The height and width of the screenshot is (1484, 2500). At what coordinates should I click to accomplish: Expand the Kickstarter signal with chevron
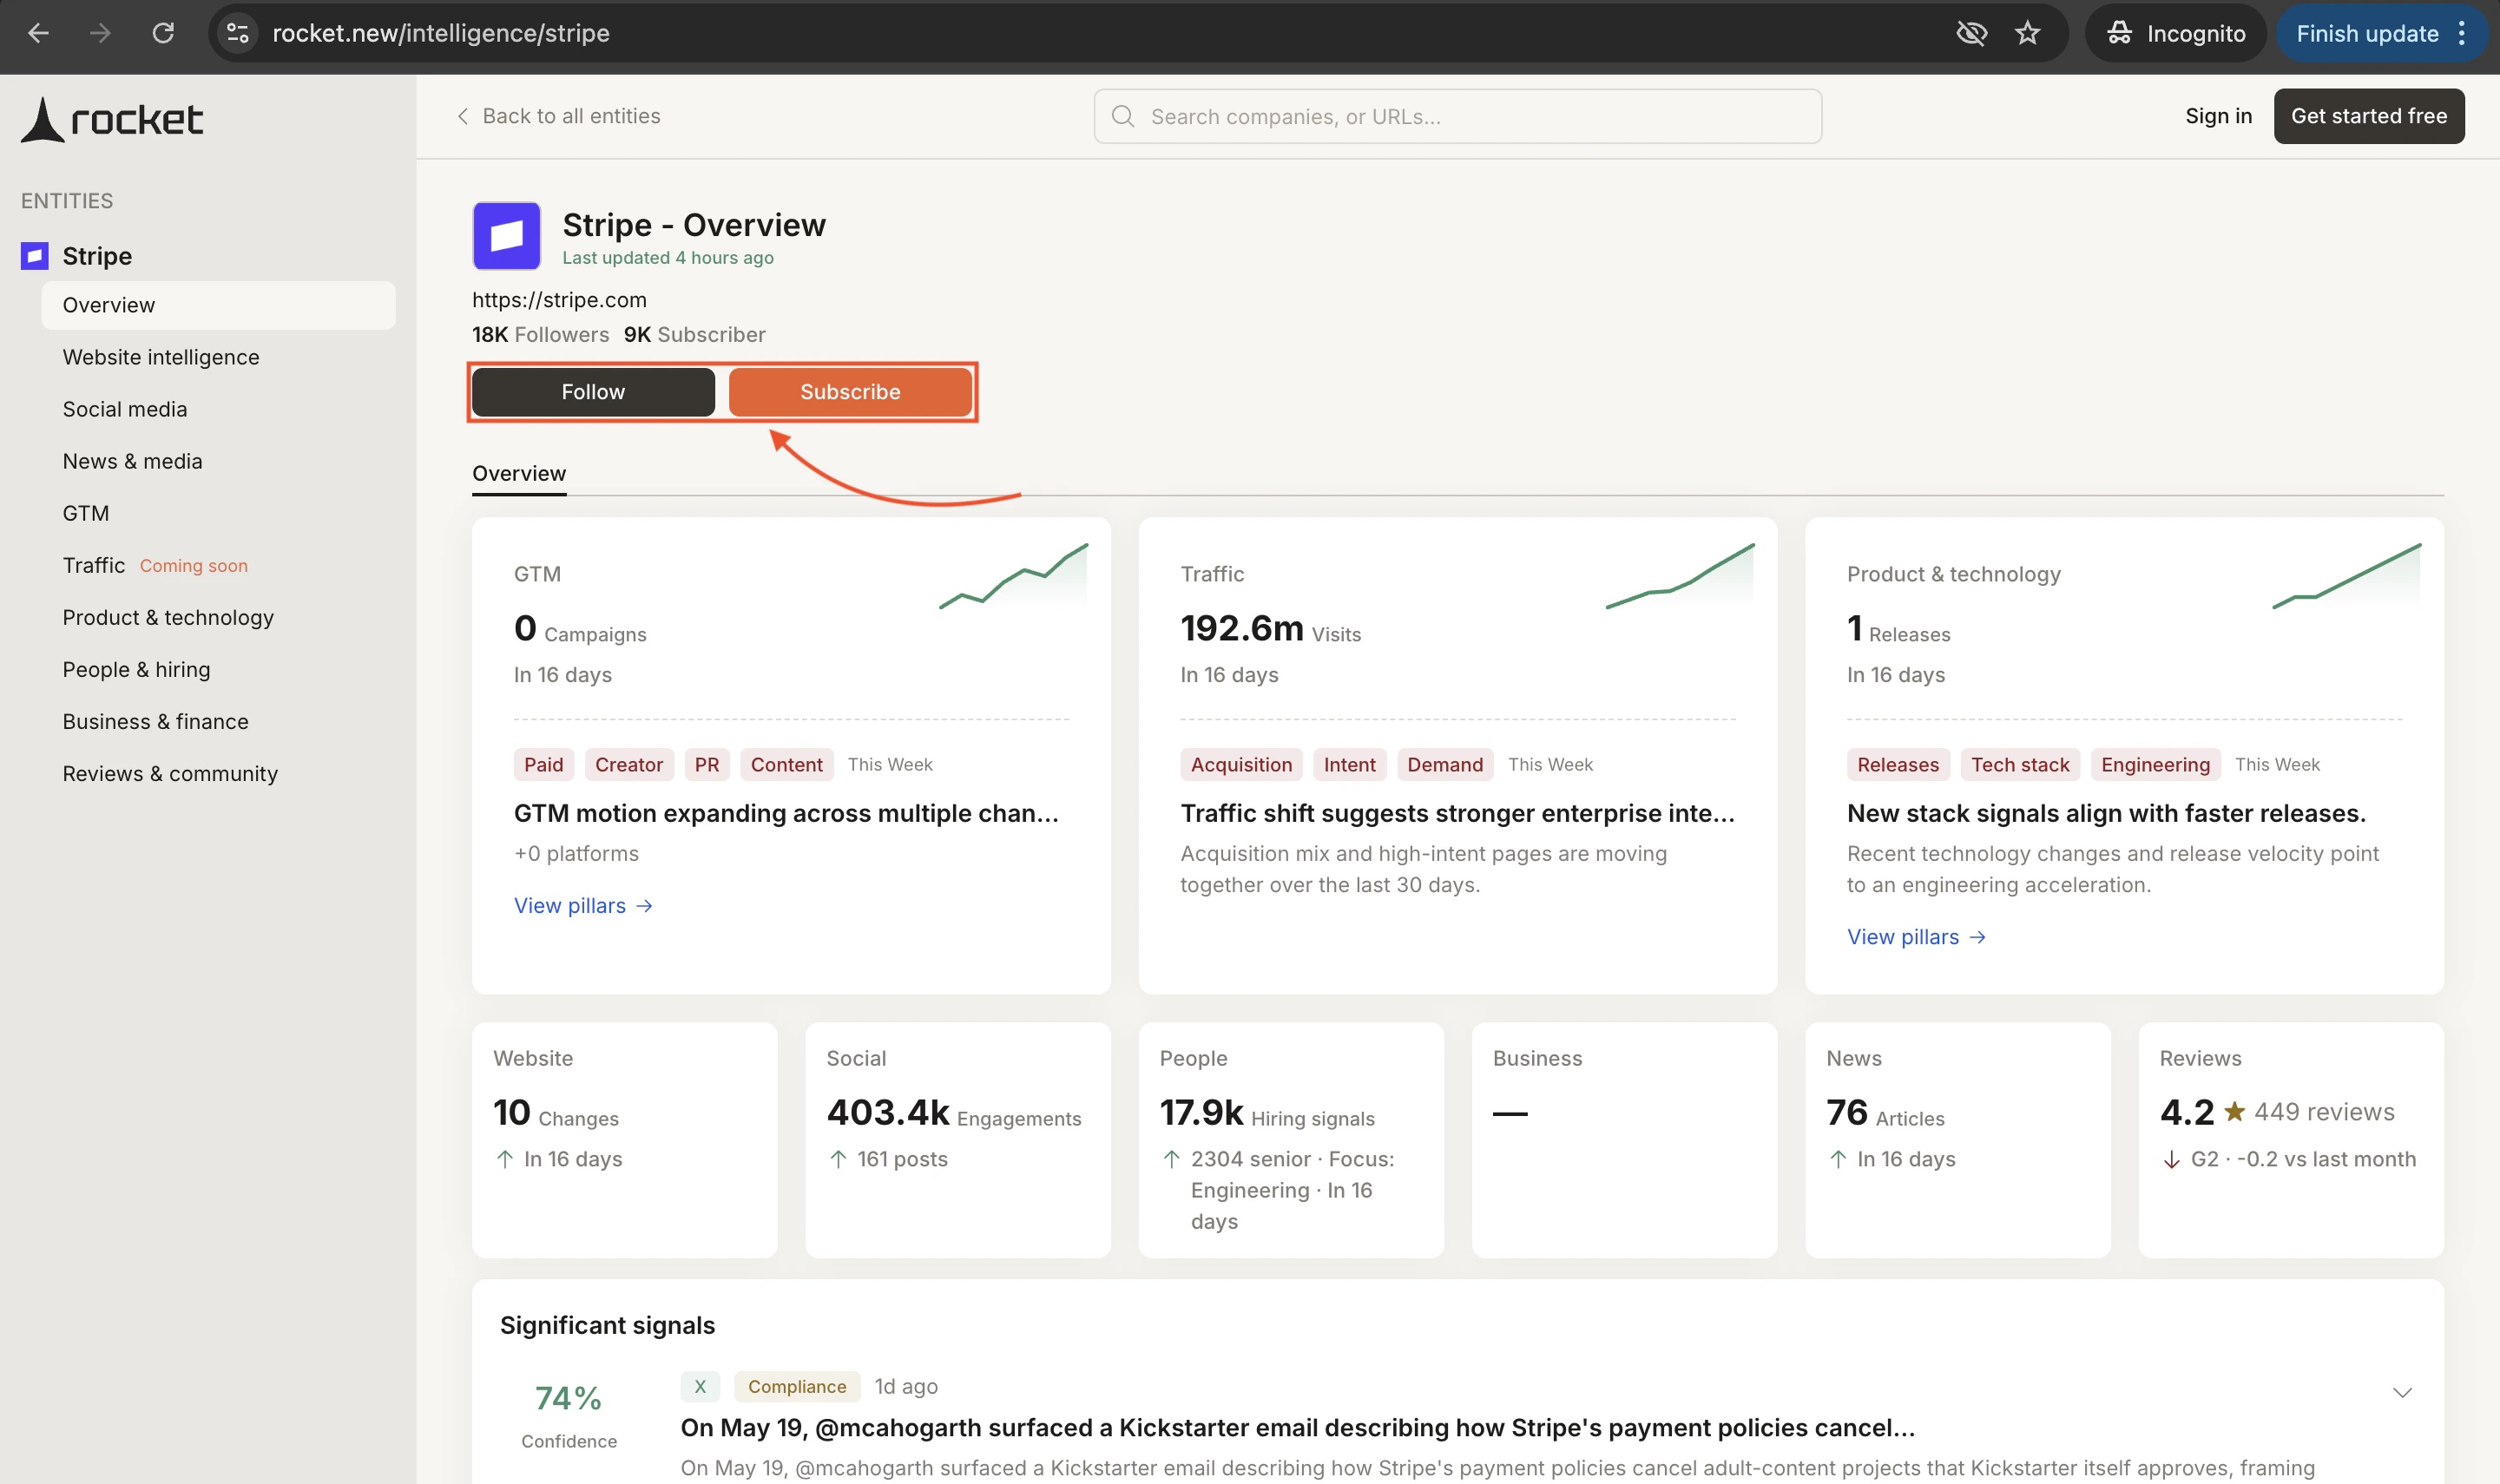tap(2402, 1392)
